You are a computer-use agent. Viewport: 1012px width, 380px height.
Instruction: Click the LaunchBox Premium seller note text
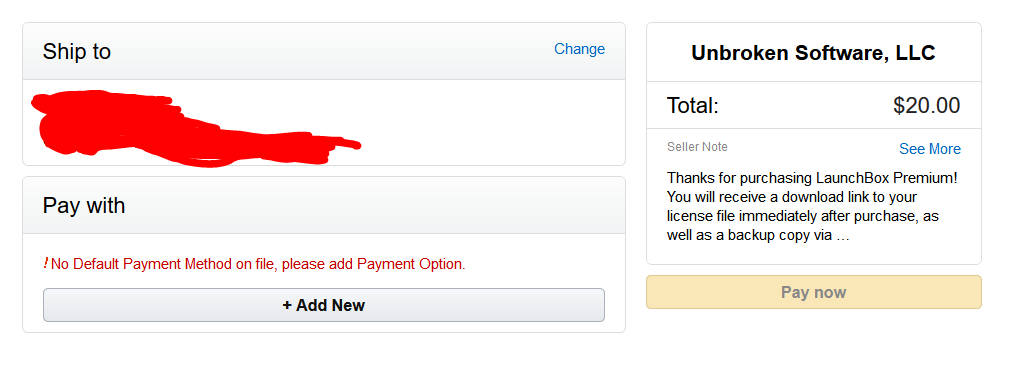(x=813, y=206)
